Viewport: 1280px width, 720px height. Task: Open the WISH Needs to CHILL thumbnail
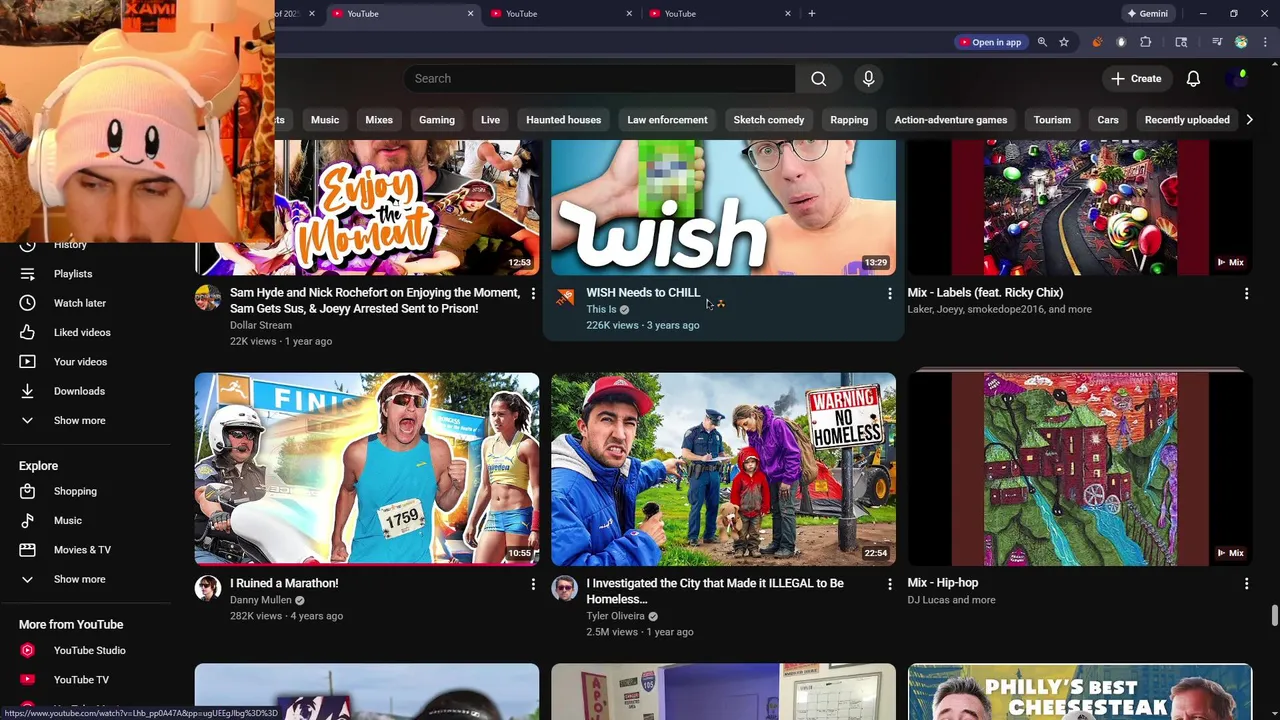[723, 208]
